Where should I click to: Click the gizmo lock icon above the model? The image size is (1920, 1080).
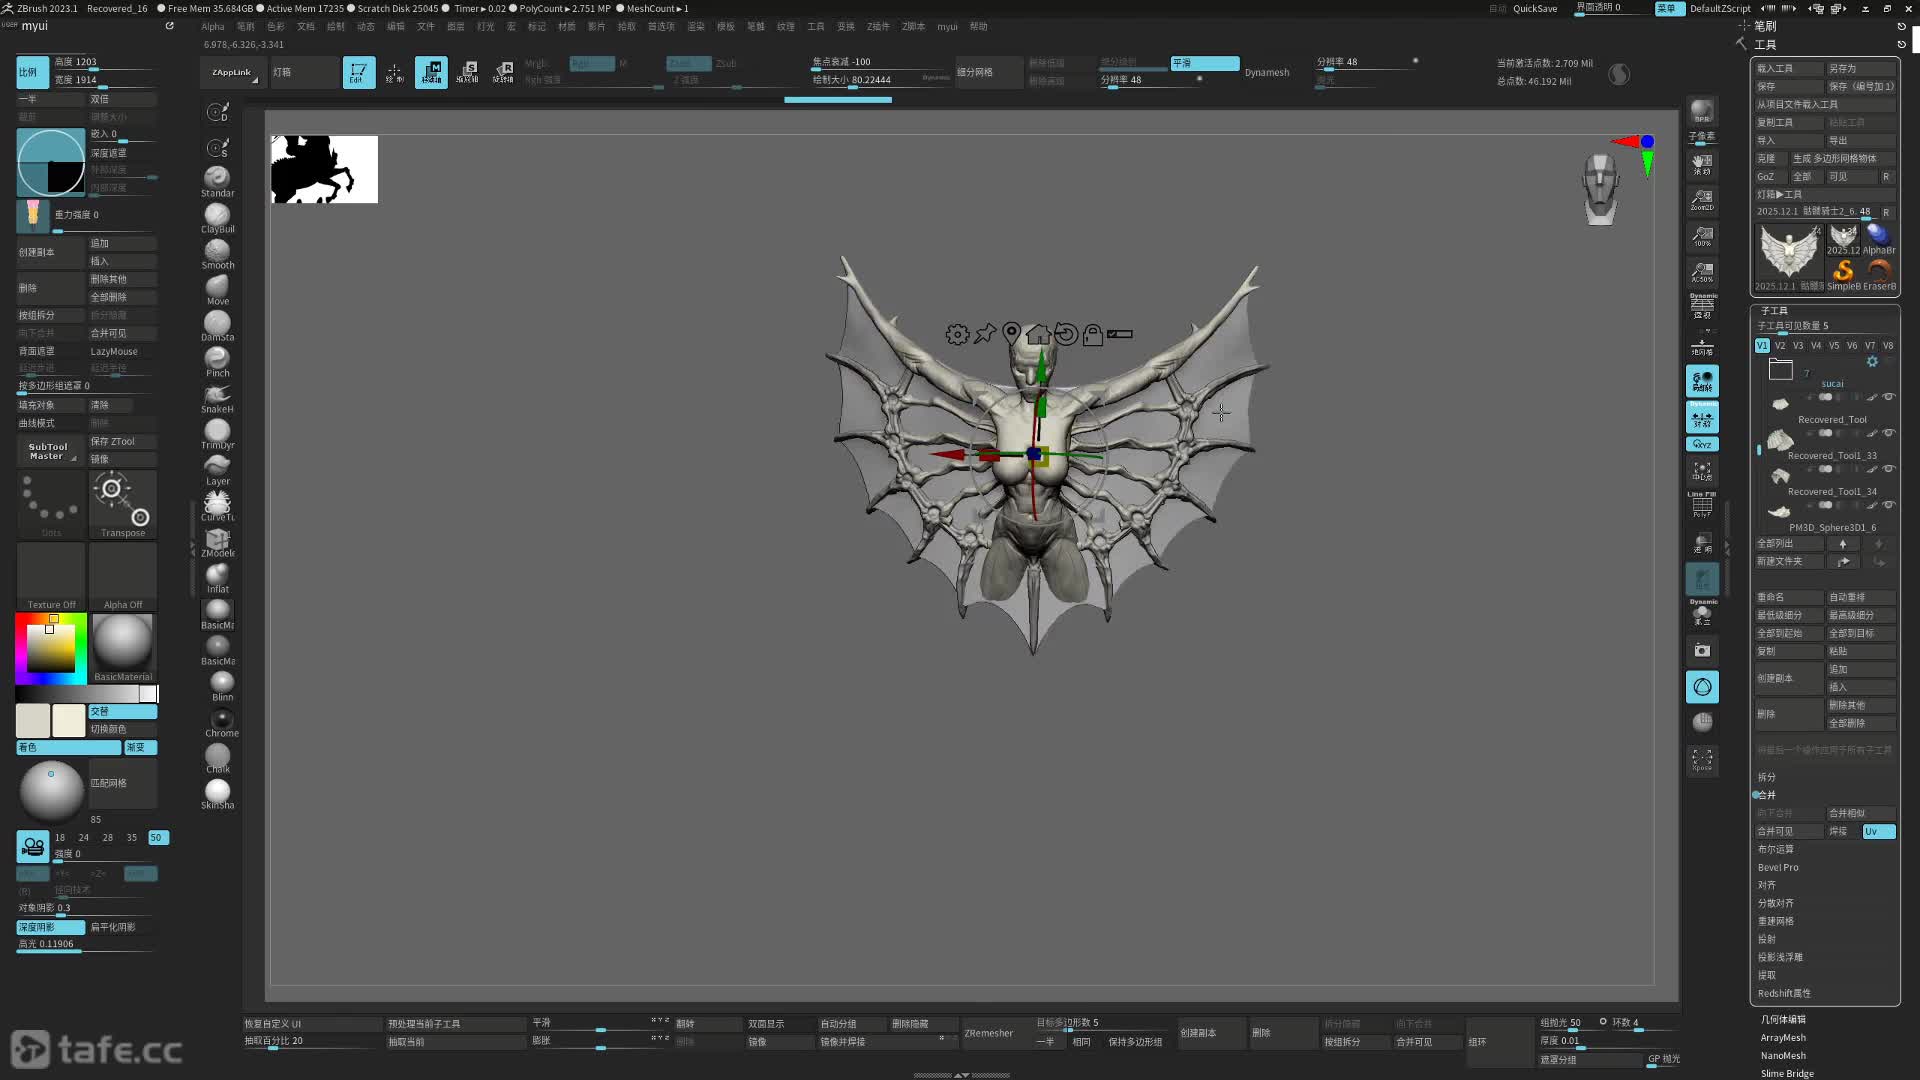pos(1093,334)
